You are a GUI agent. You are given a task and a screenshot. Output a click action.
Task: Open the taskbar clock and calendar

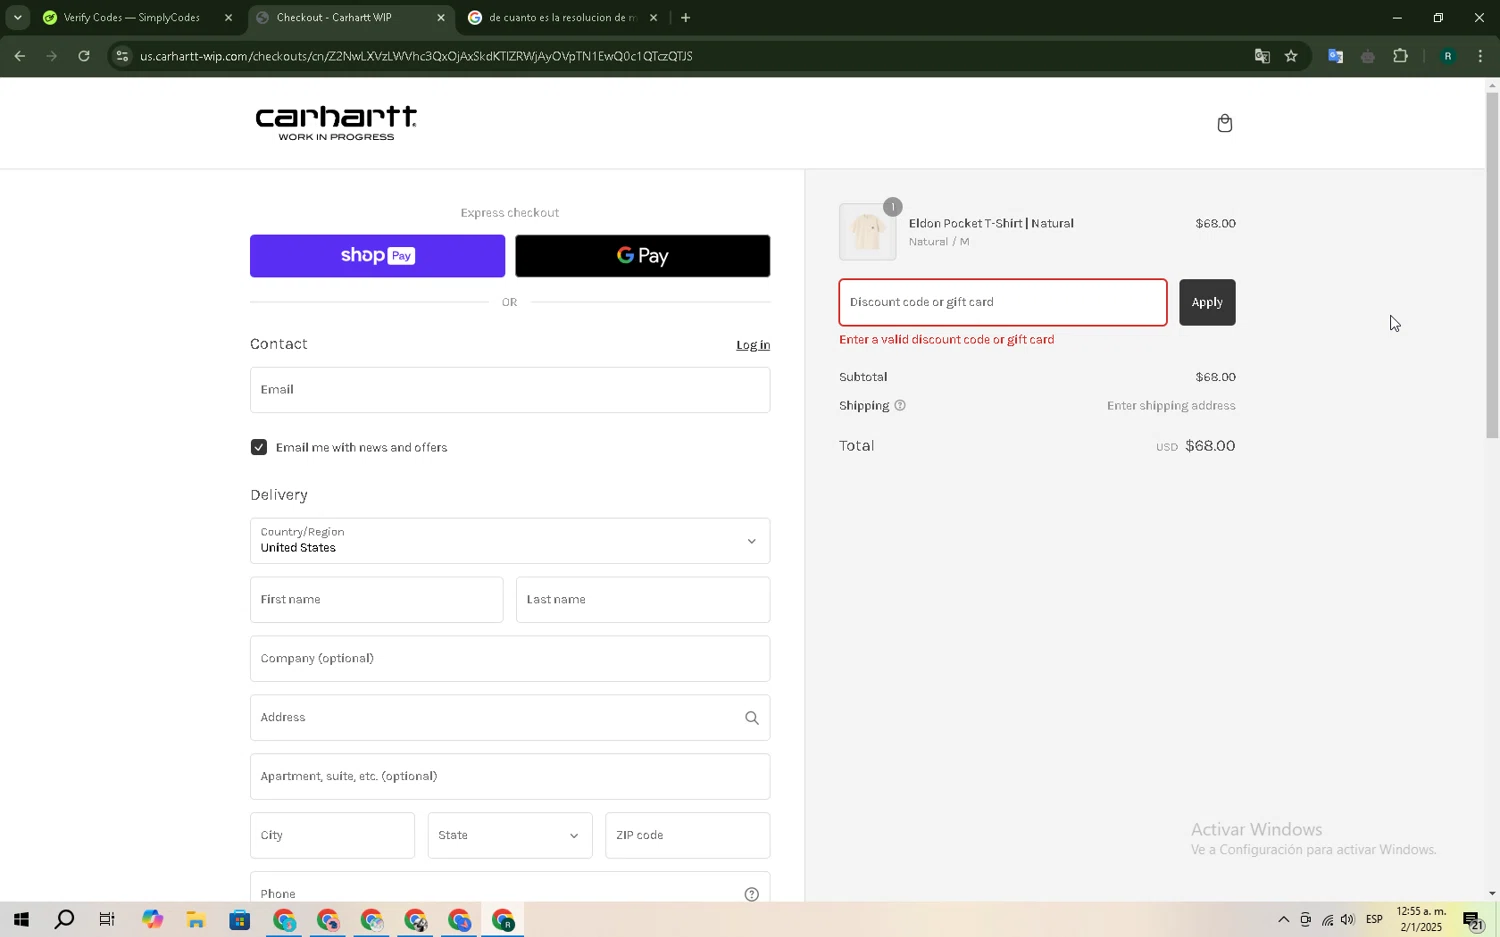point(1421,919)
